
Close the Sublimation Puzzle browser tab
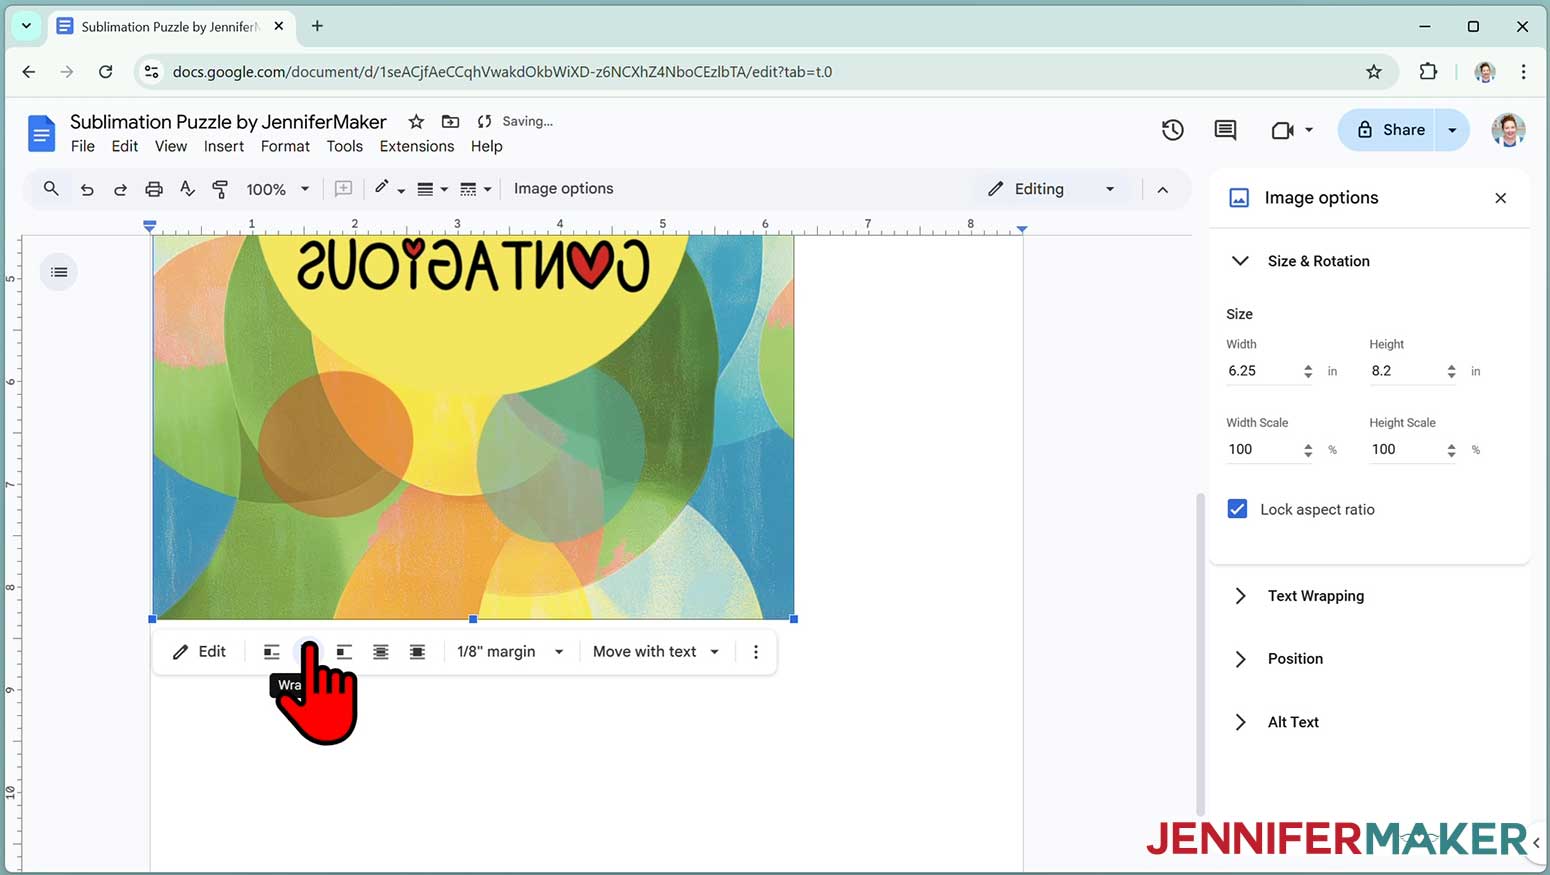coord(279,26)
